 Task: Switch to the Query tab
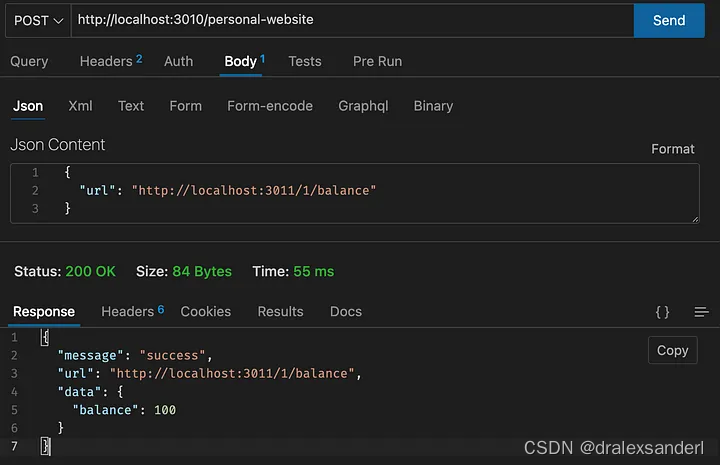tap(29, 61)
